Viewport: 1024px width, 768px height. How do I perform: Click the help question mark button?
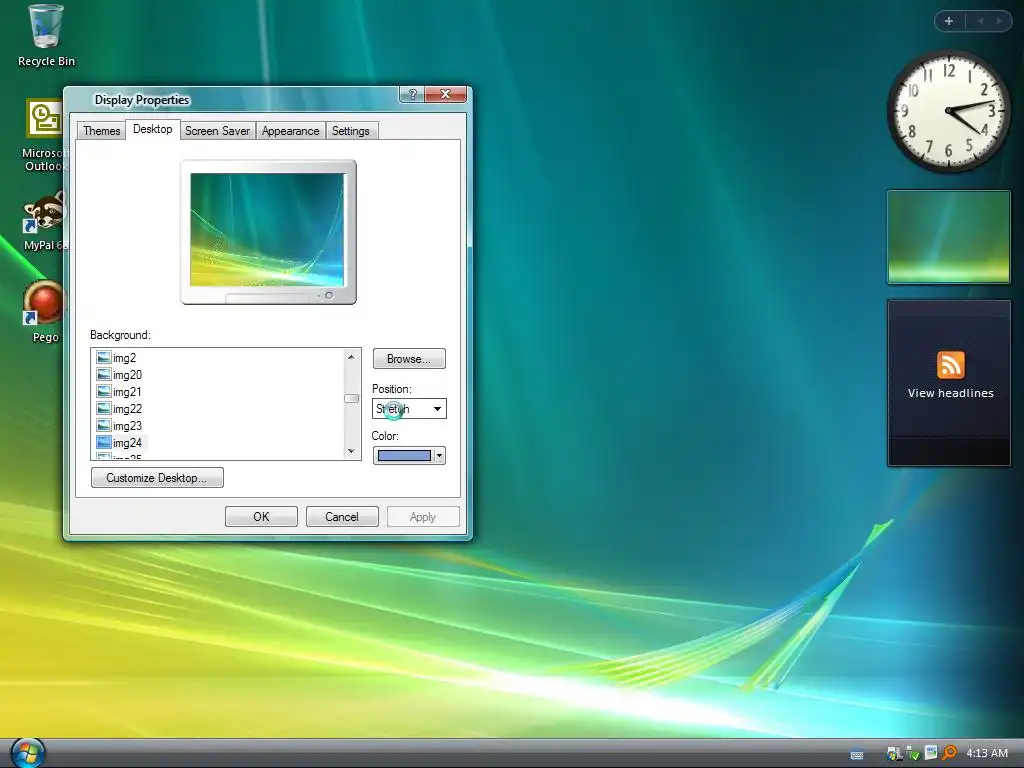411,94
